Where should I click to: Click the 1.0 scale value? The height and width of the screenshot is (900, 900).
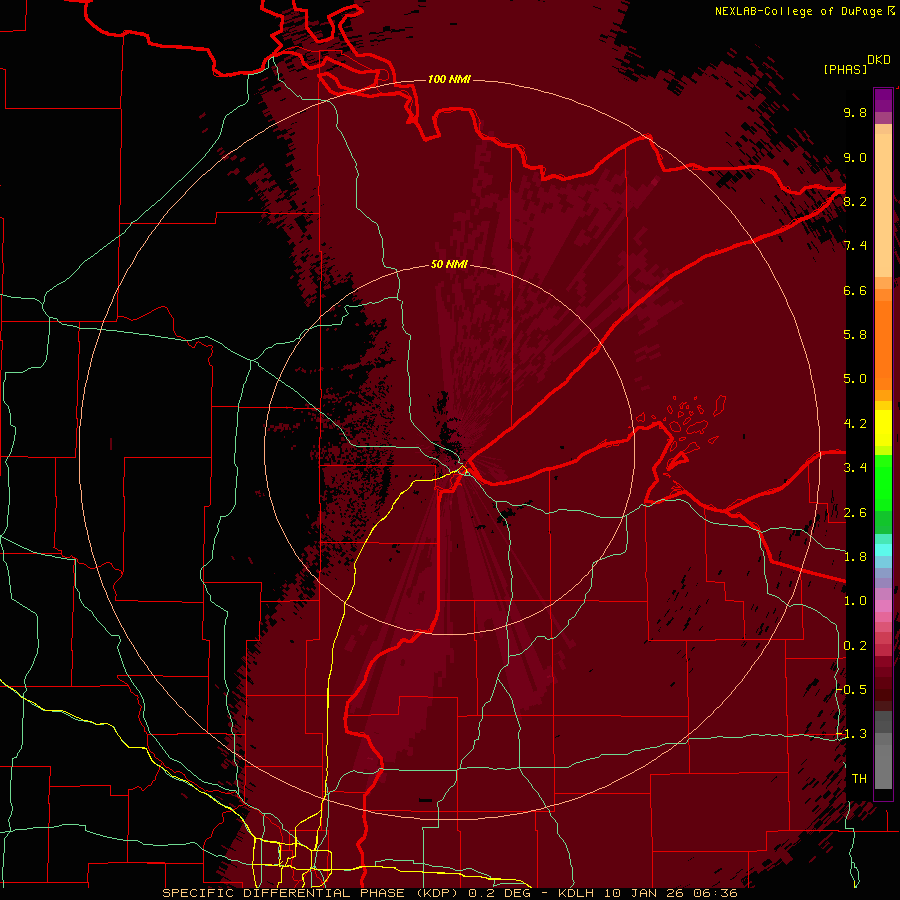855,601
